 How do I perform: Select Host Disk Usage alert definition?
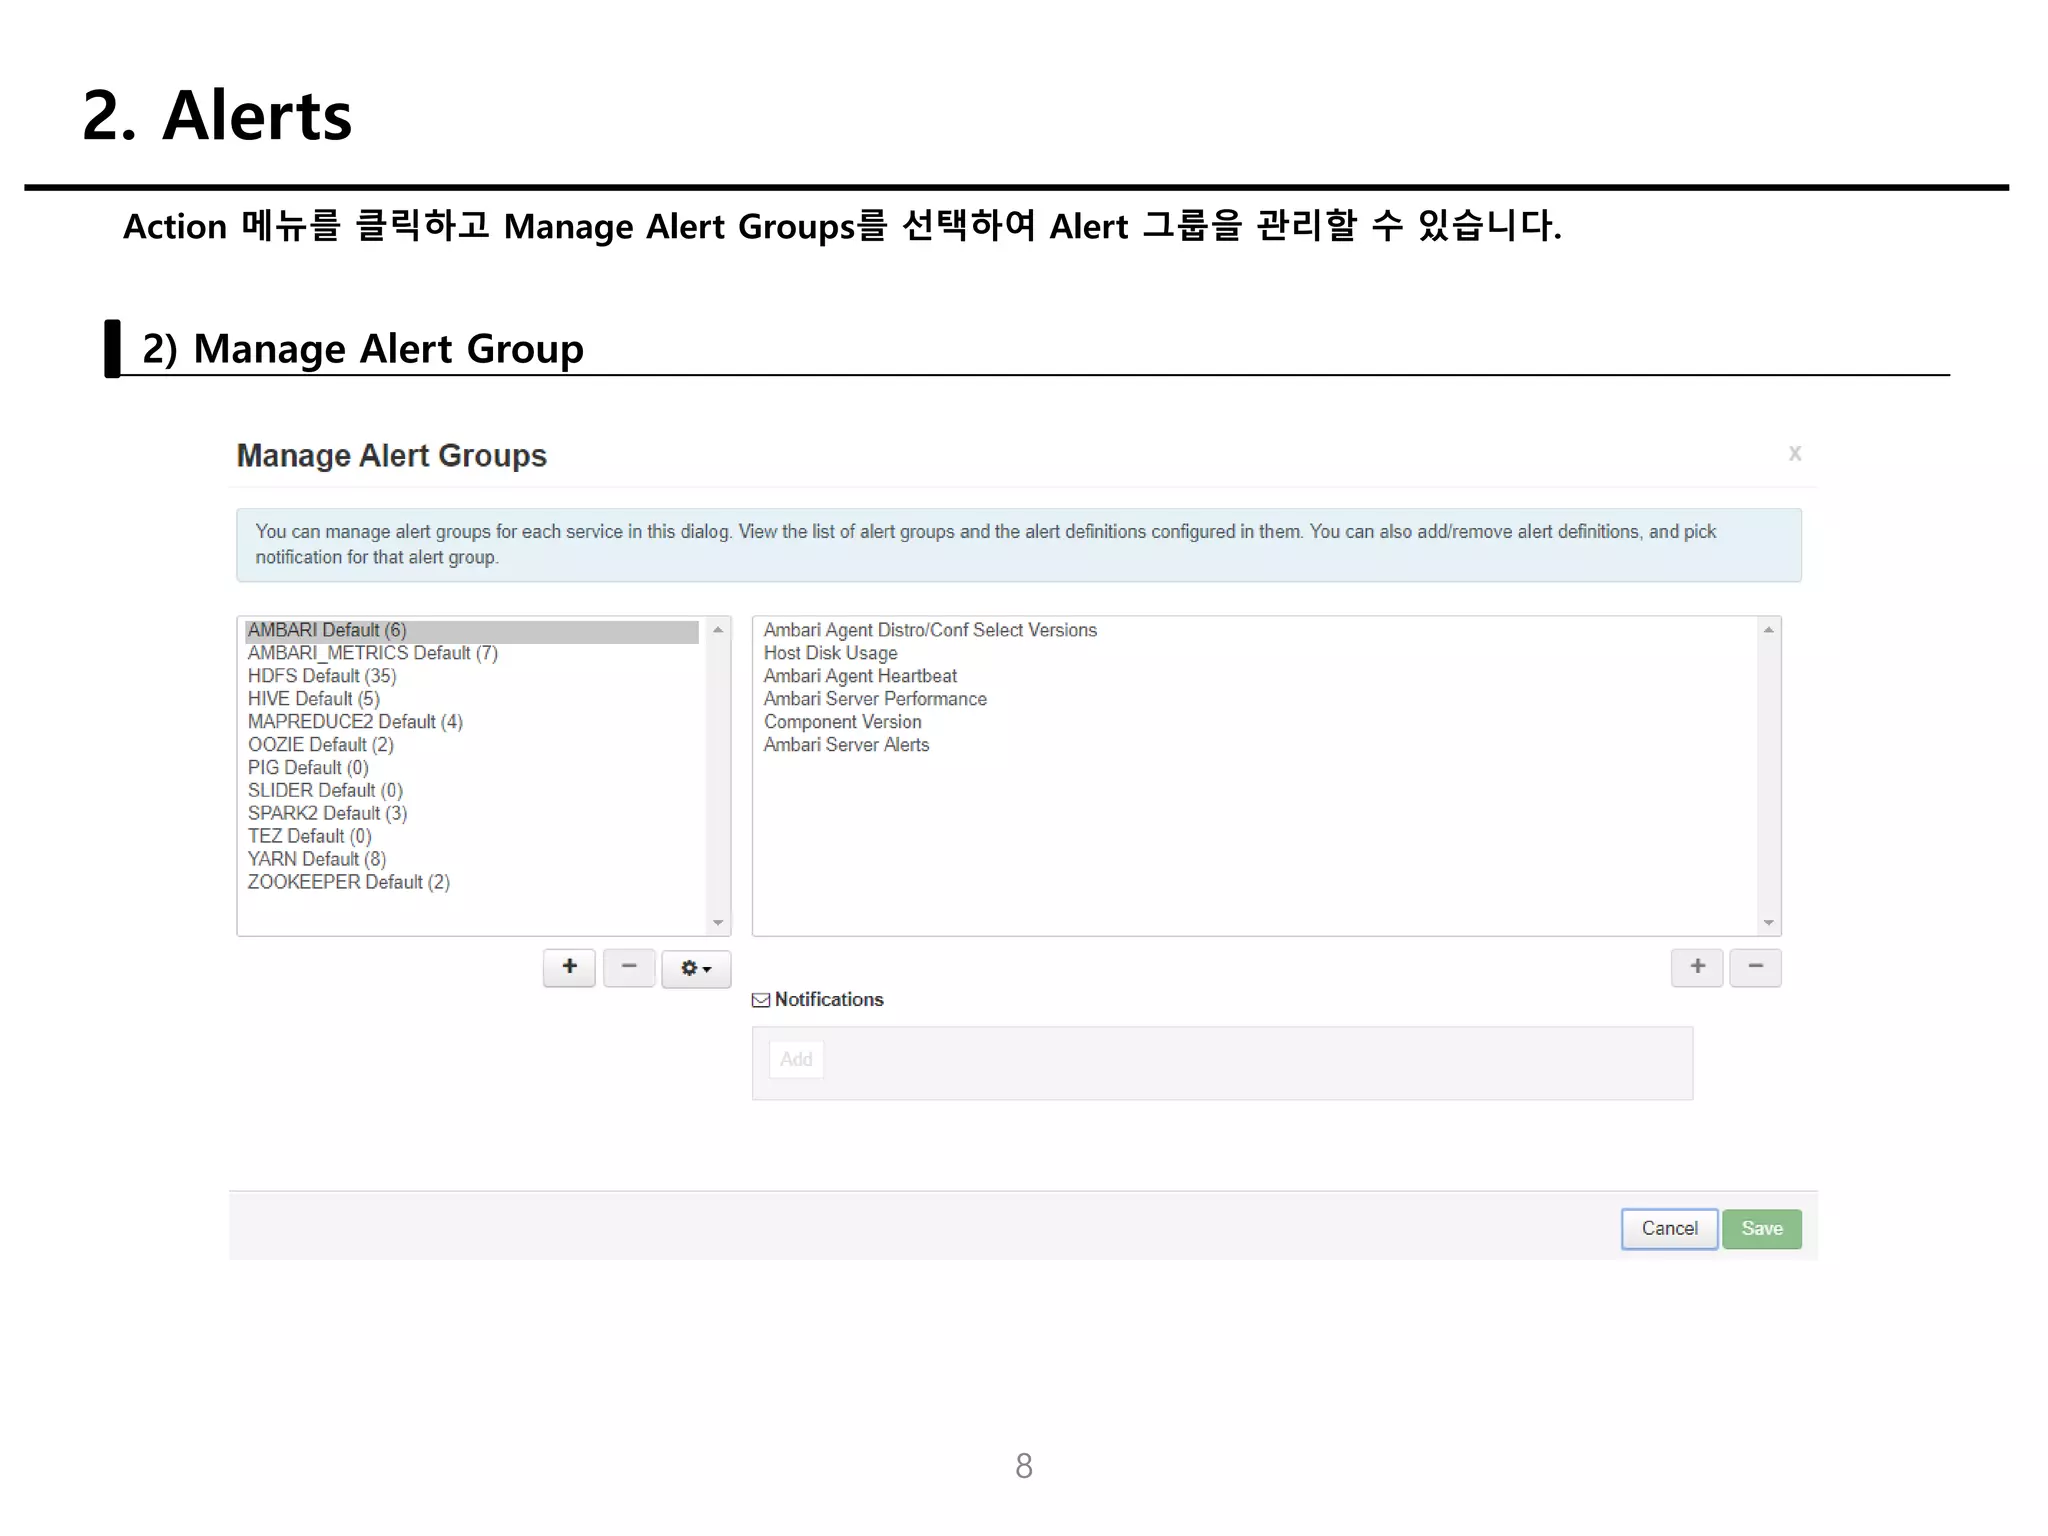tap(830, 653)
